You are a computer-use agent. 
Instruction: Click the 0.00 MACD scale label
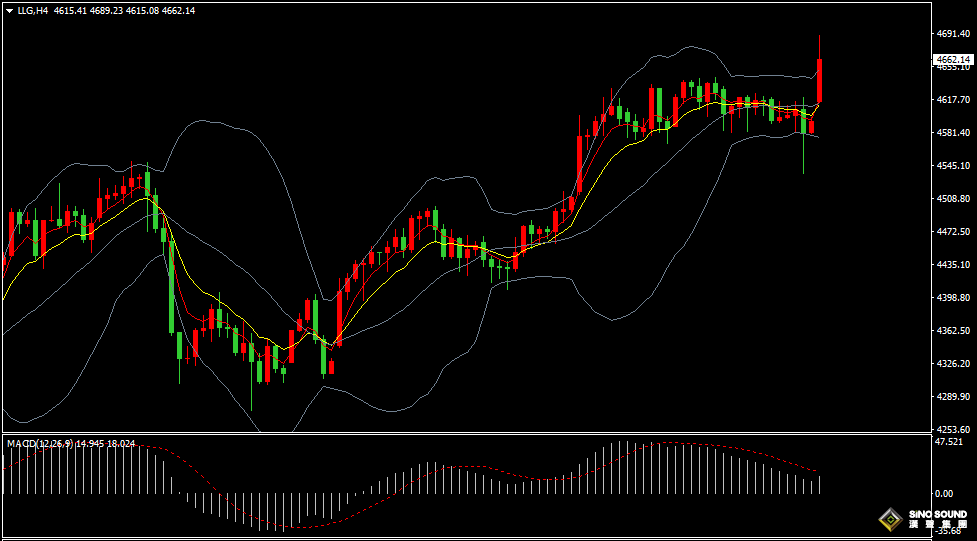coord(943,493)
